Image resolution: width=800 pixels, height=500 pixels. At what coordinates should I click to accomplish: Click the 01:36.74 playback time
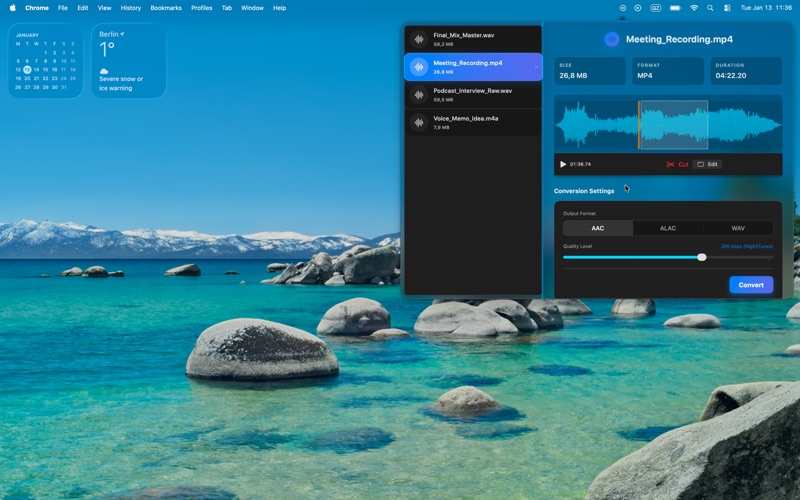(x=581, y=164)
